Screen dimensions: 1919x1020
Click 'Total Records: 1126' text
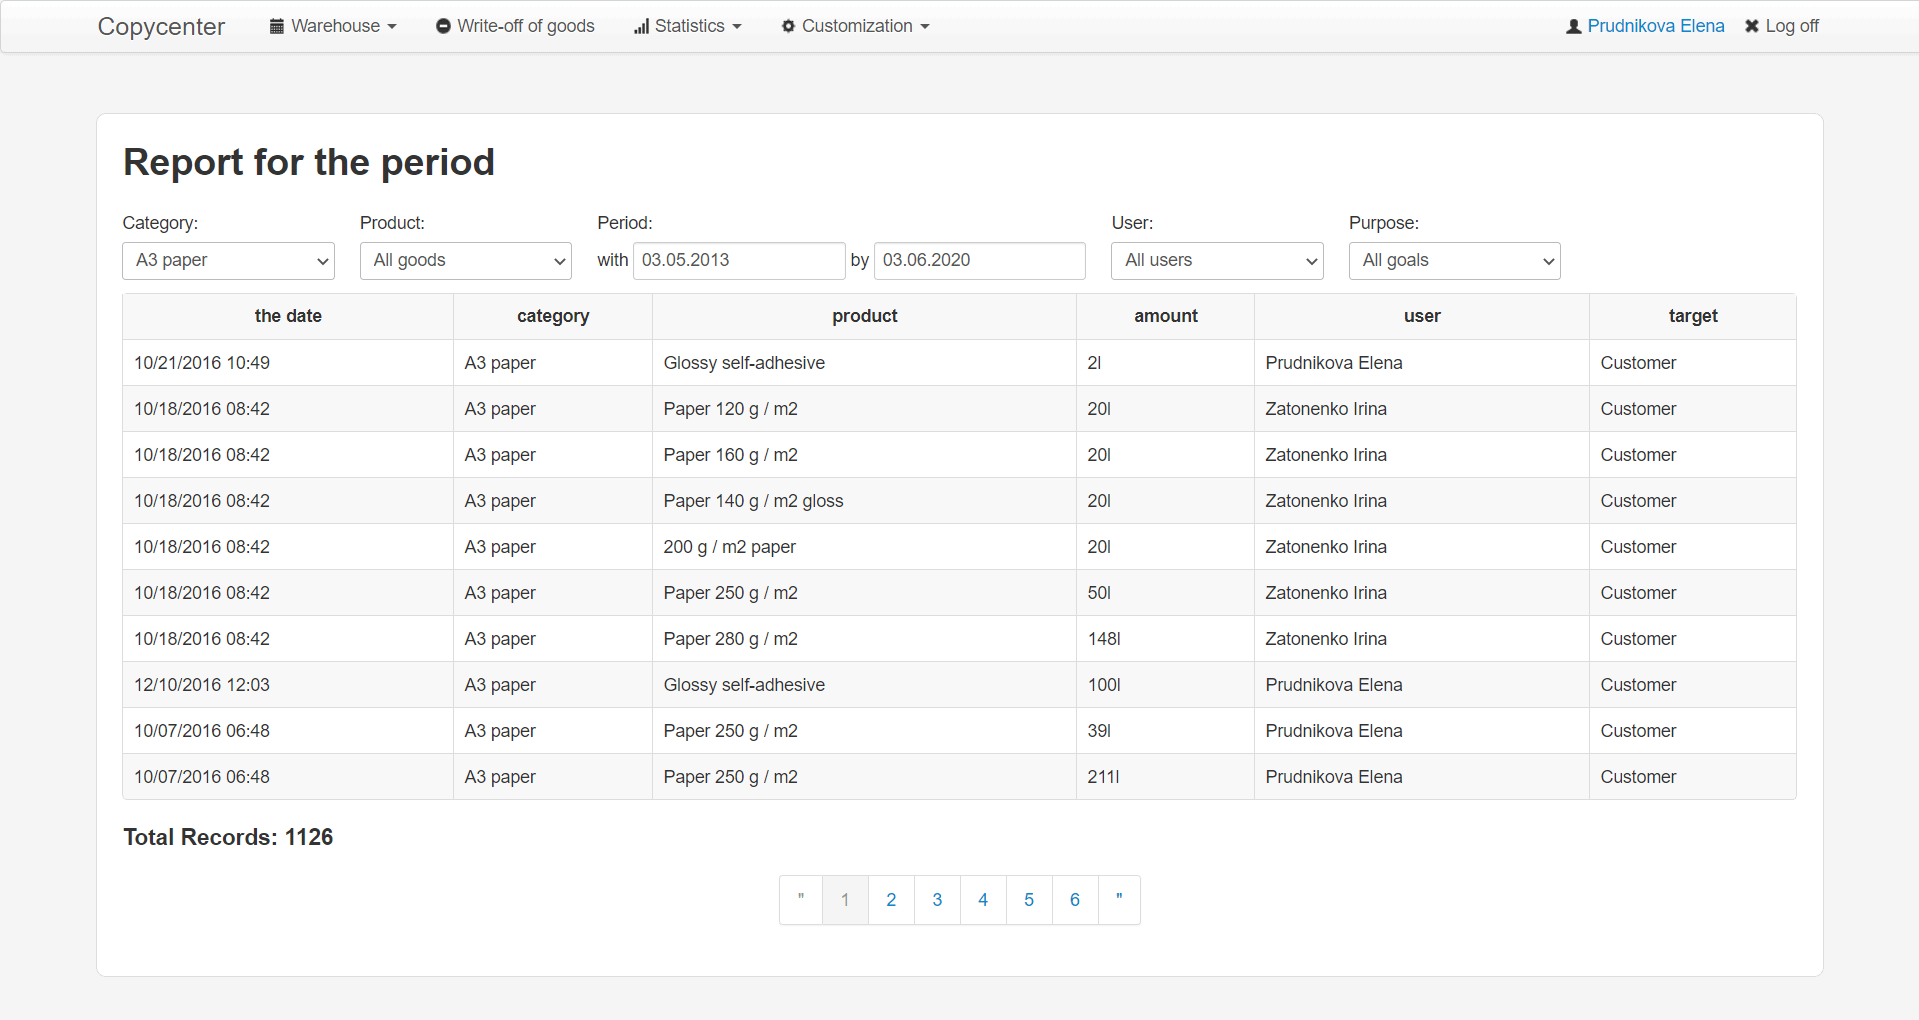point(228,837)
